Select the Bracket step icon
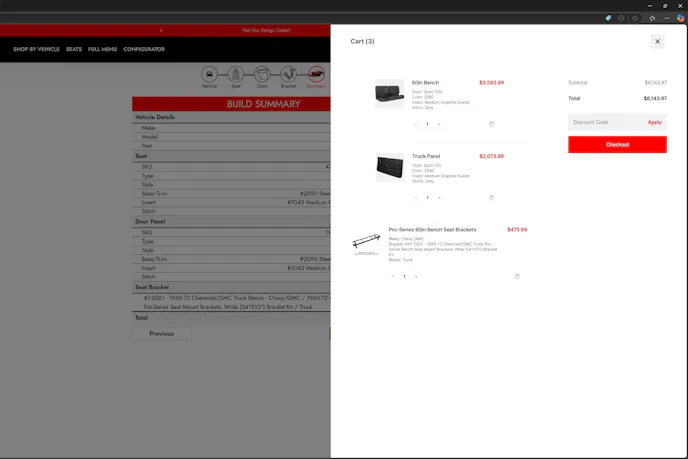Viewport: 688px width, 459px height. (288, 74)
